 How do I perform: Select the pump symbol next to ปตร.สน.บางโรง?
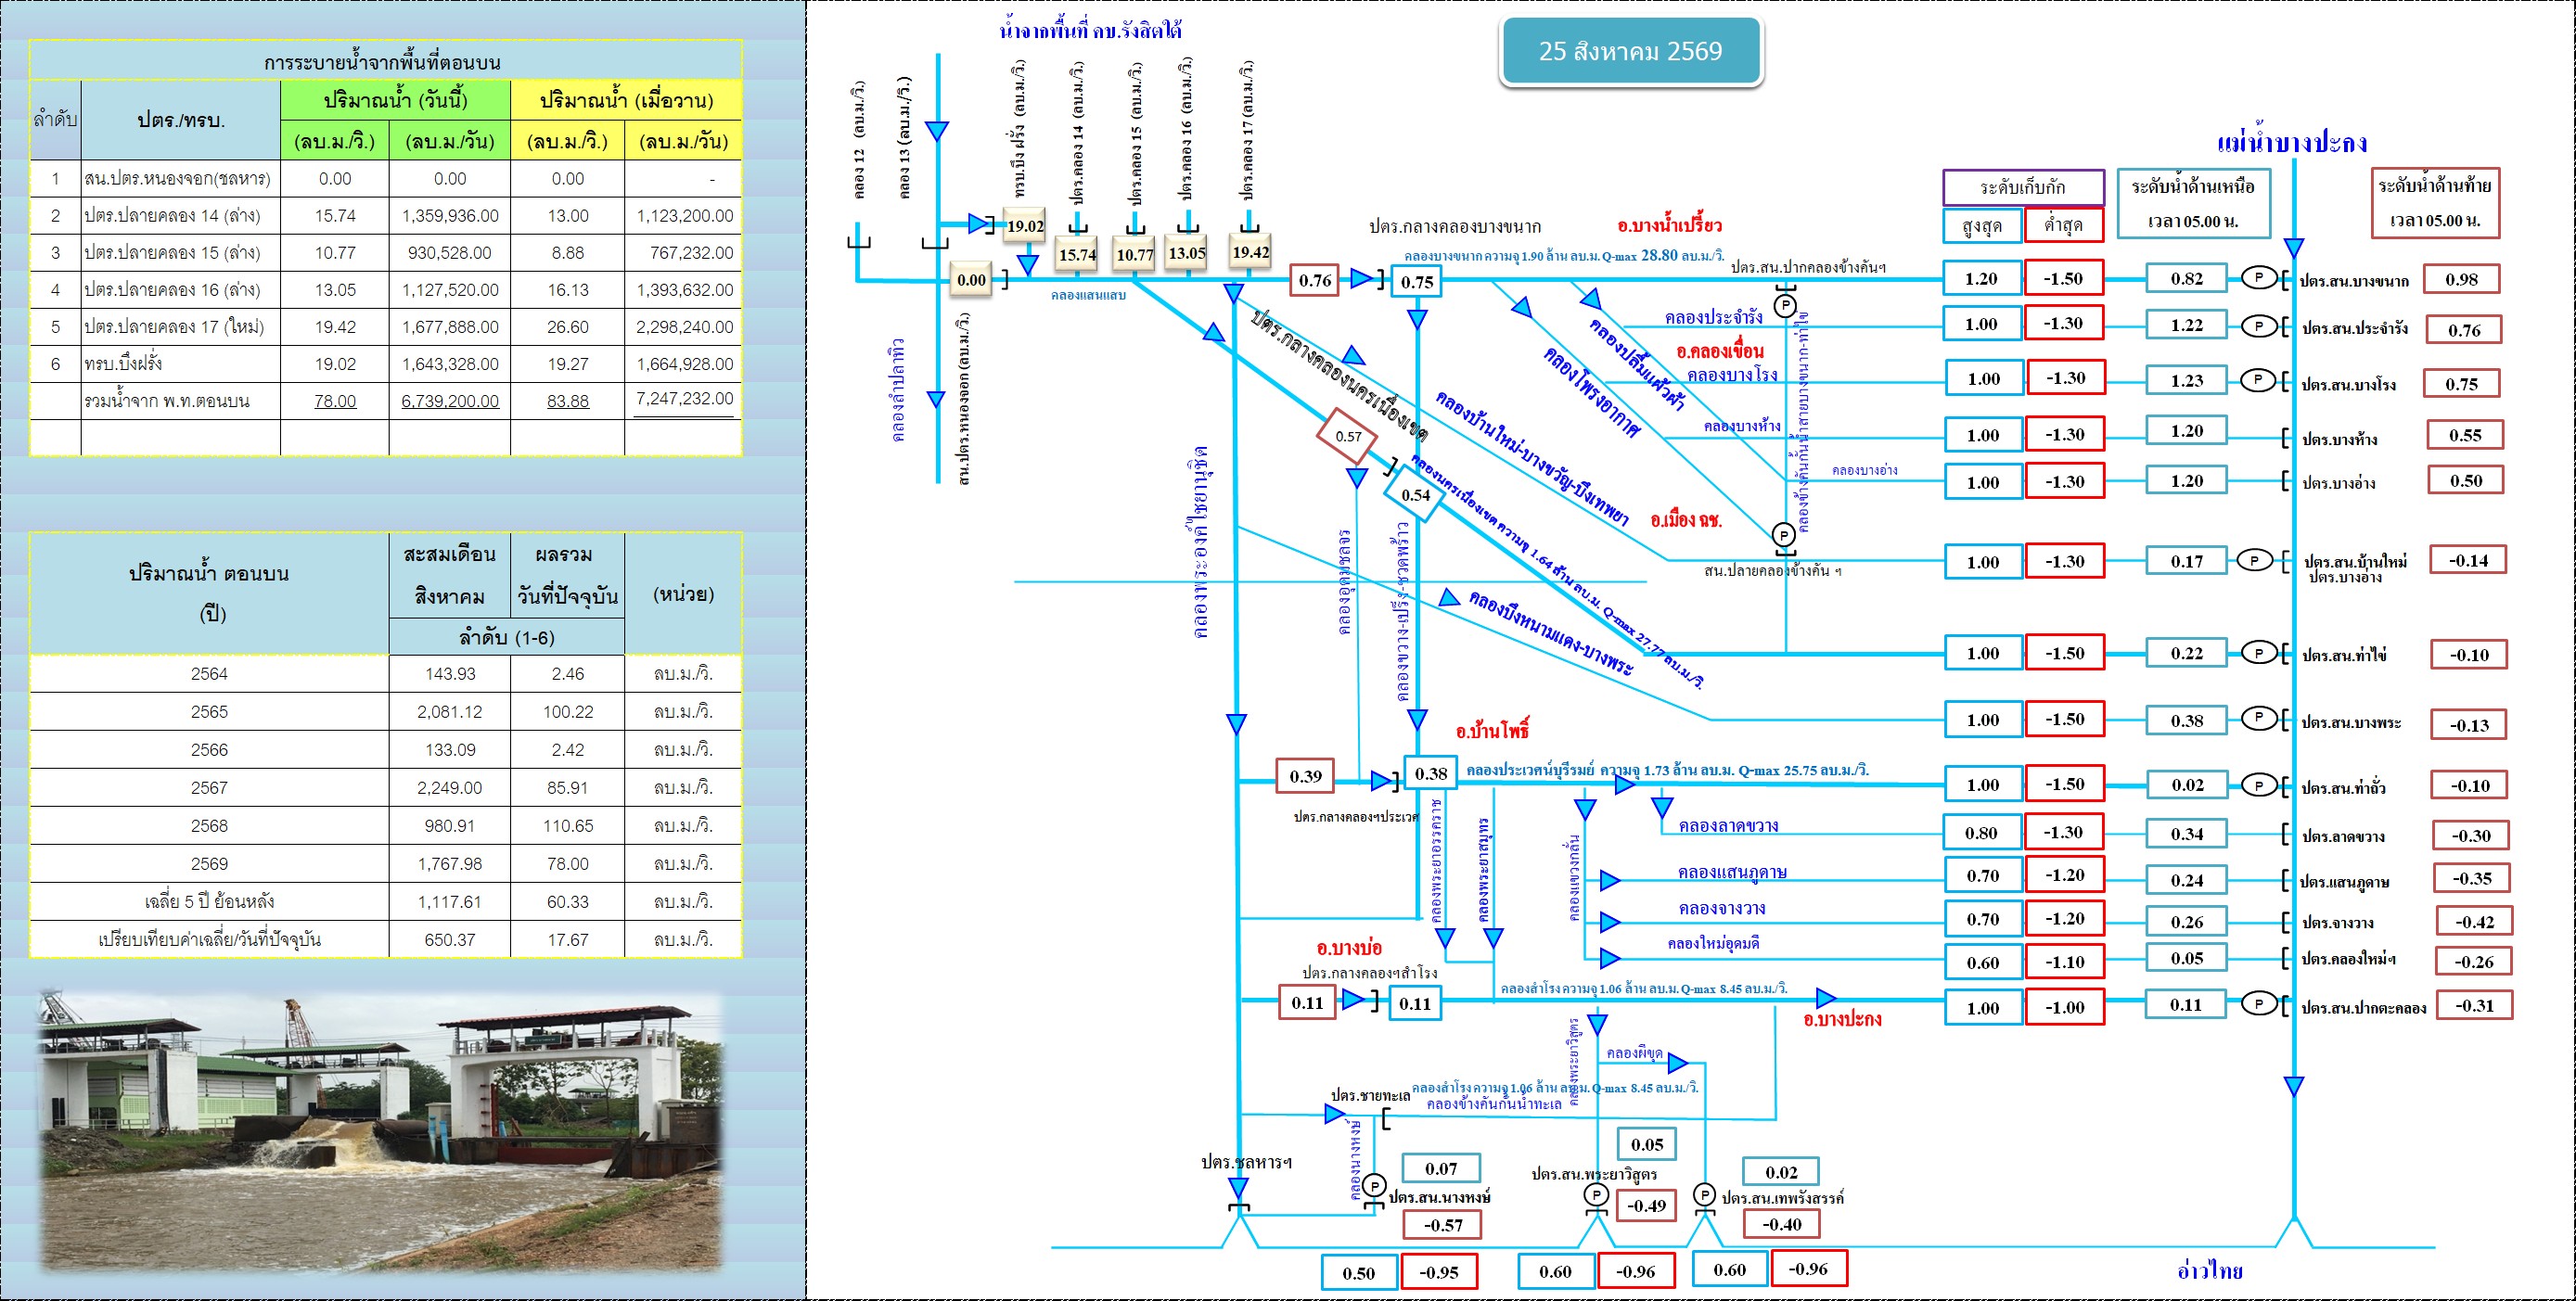[x=2258, y=380]
